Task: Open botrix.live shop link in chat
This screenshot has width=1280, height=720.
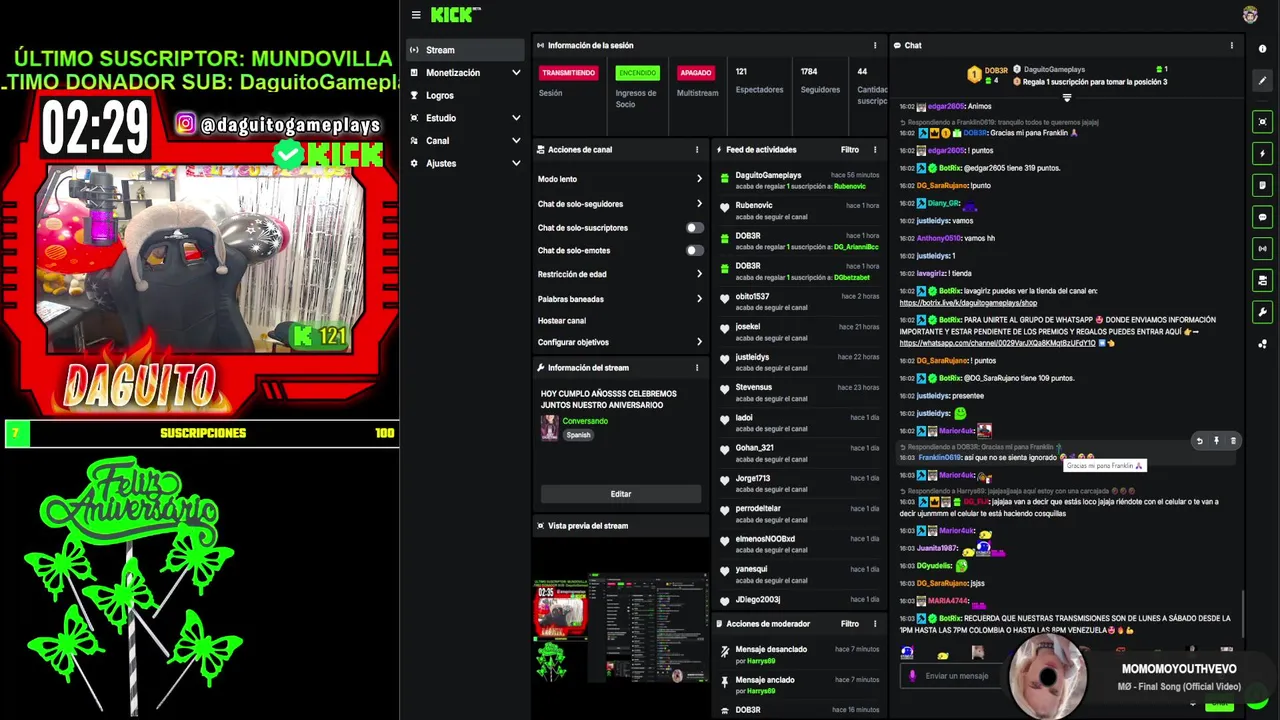Action: [x=968, y=302]
